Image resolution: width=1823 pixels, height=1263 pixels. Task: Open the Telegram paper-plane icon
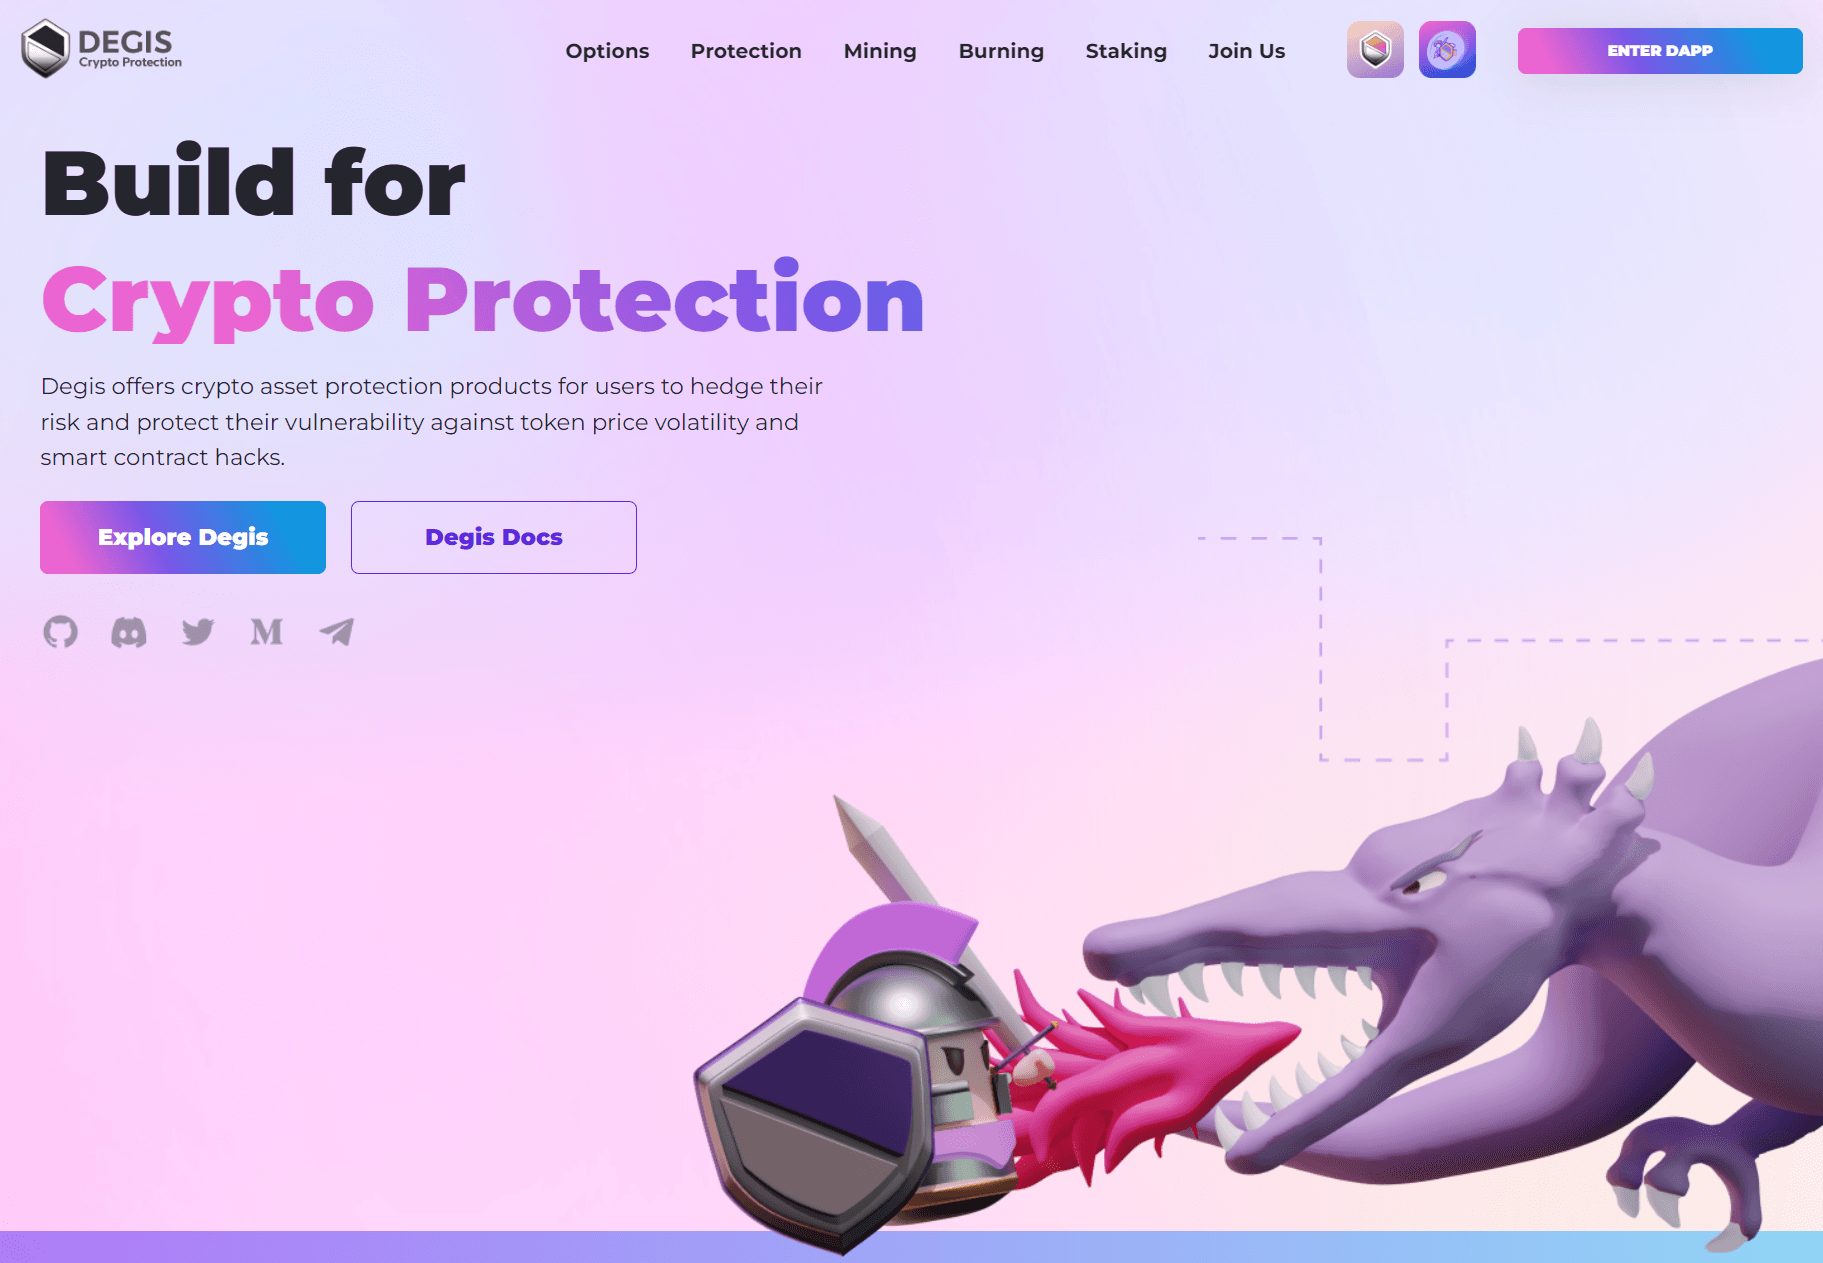337,632
